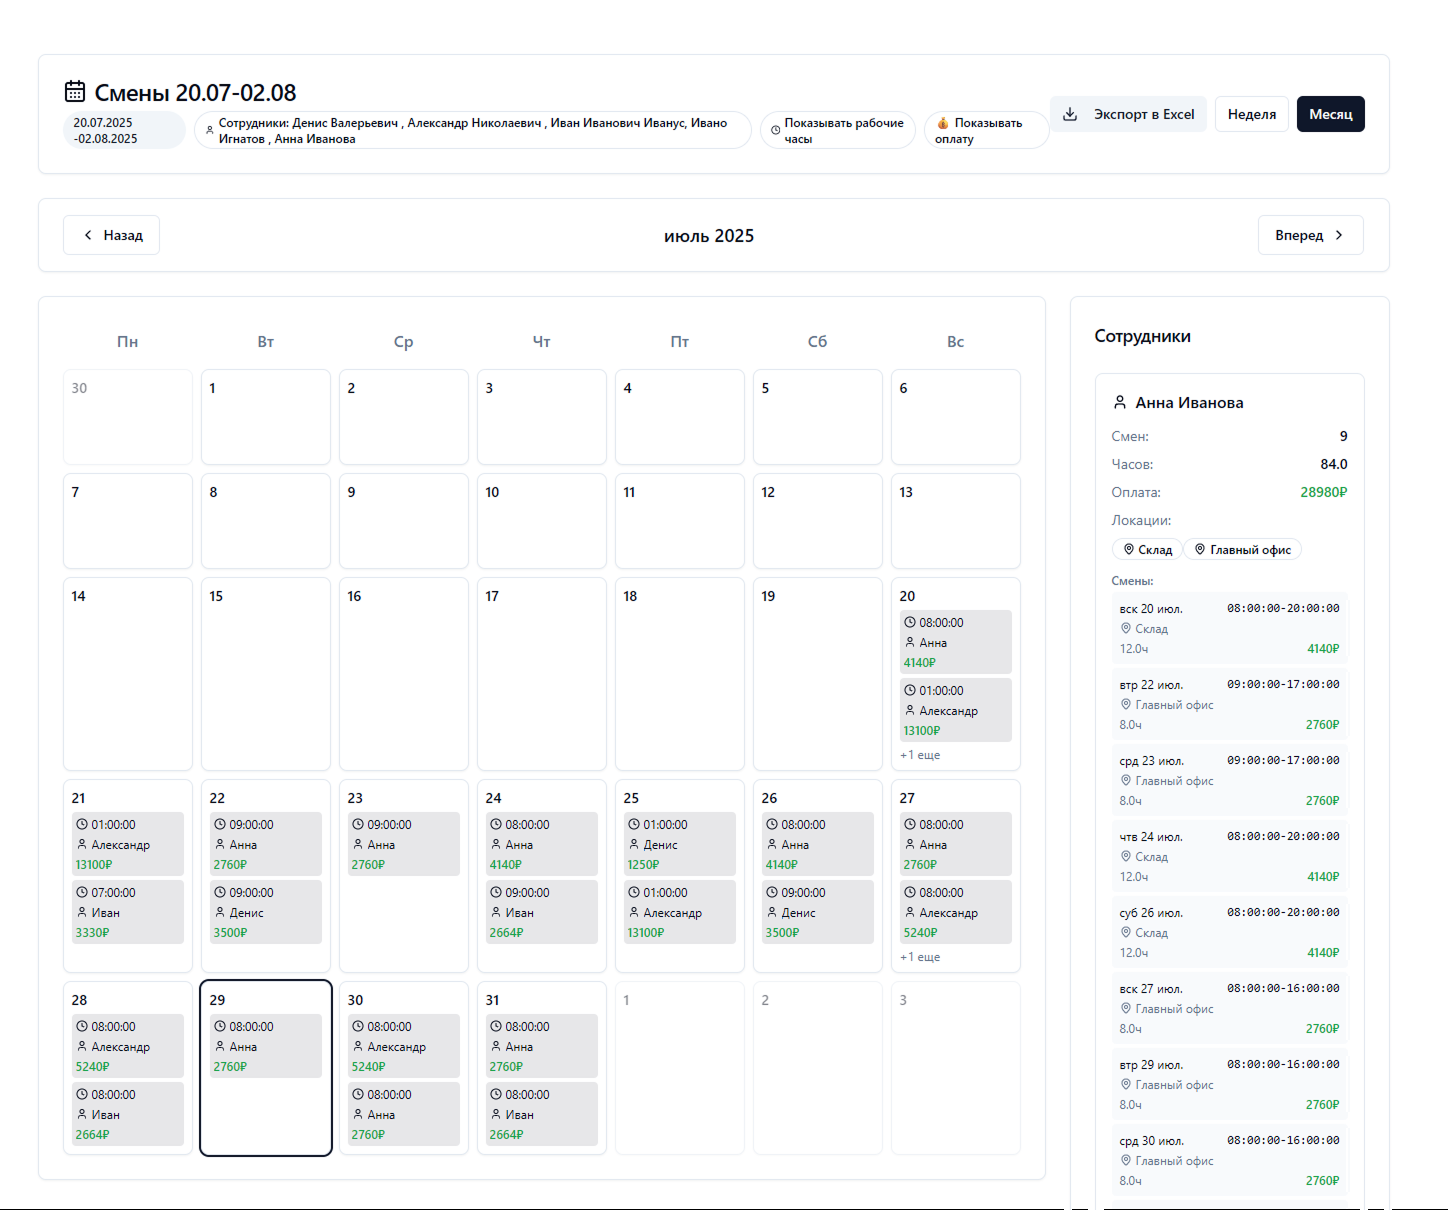
Task: Expand +1 еще on July 20
Action: (920, 755)
